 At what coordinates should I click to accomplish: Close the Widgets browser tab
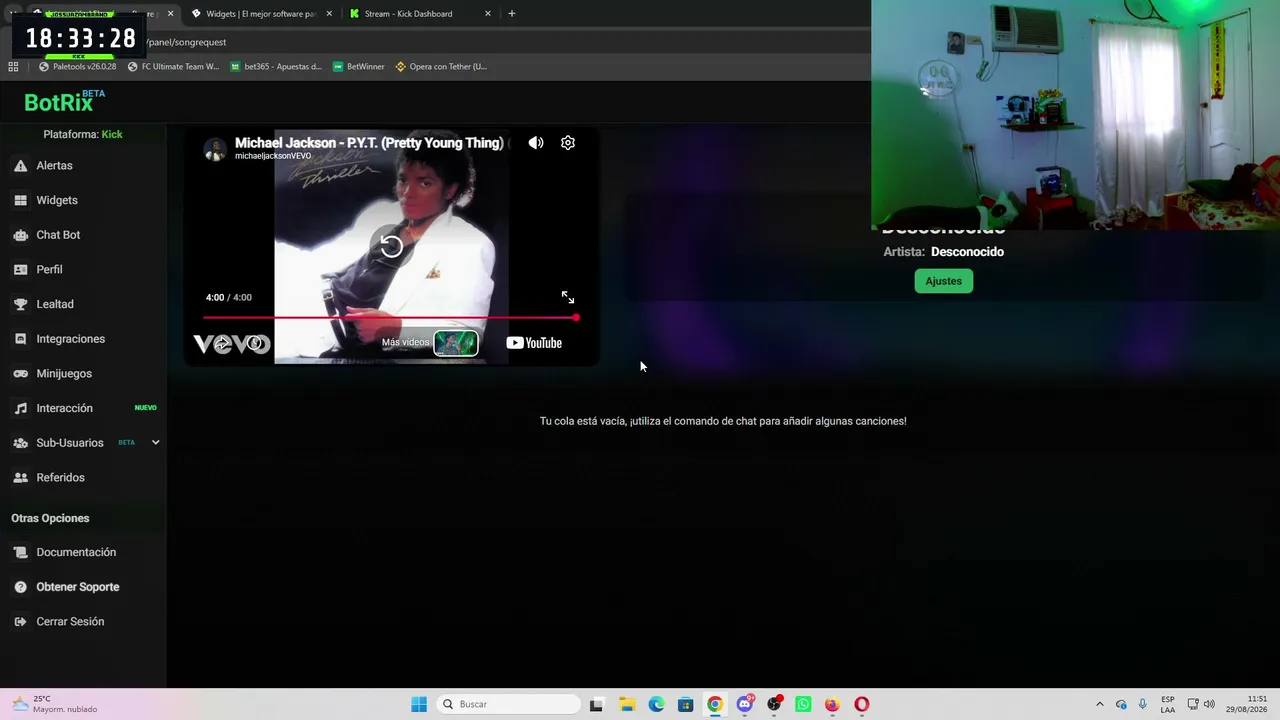[x=329, y=14]
